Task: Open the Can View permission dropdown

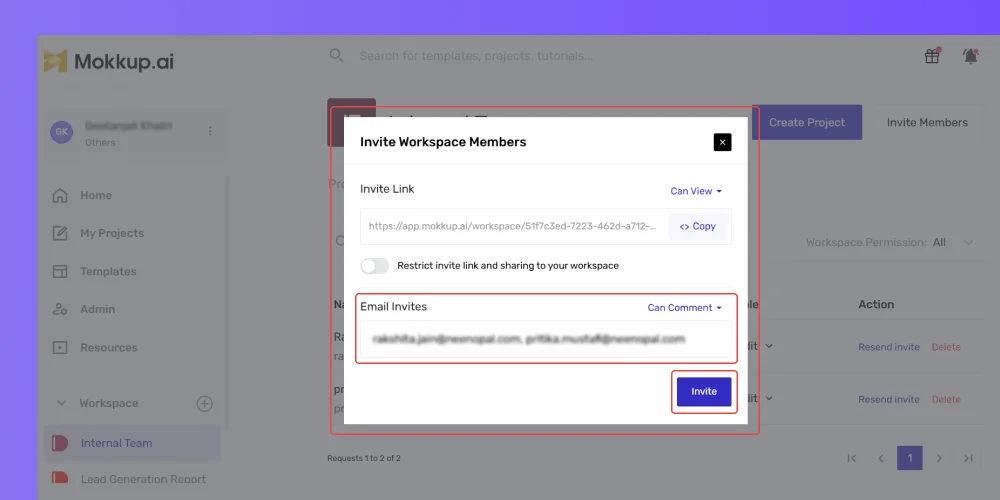Action: (x=696, y=191)
